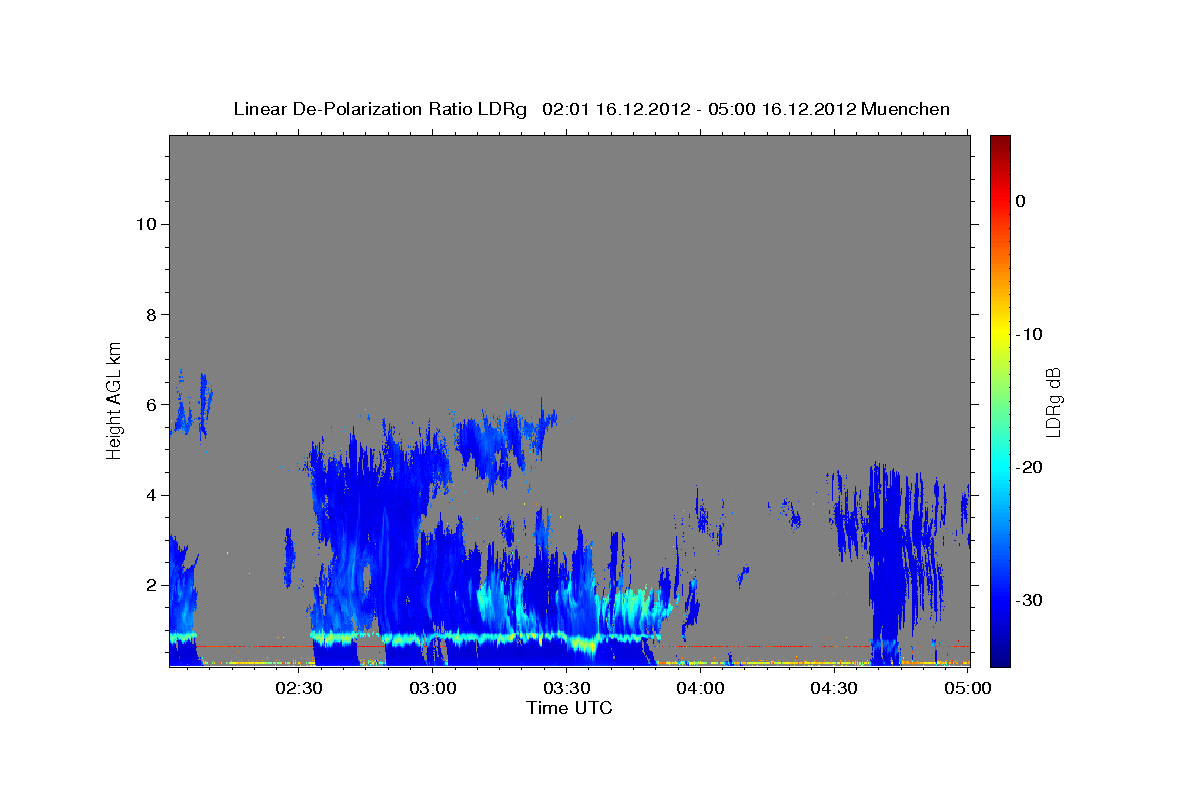This screenshot has height=800, width=1200.
Task: Click the 04:00 time tick label
Action: point(700,688)
